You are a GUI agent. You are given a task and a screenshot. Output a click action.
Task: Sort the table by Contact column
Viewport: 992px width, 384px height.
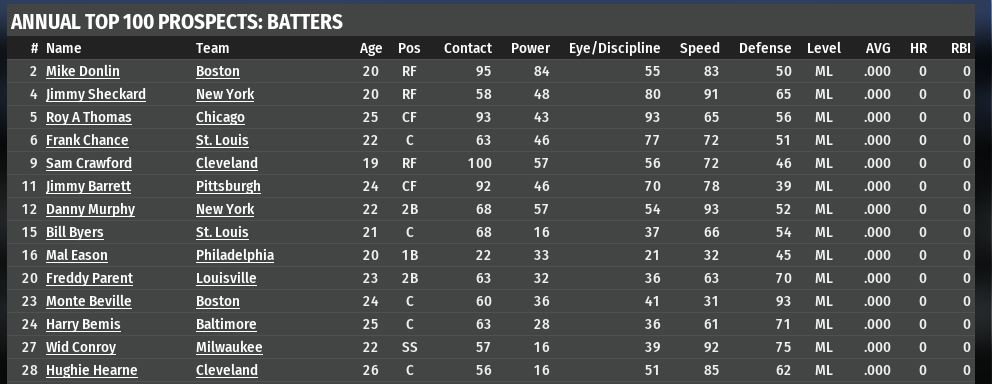point(468,48)
